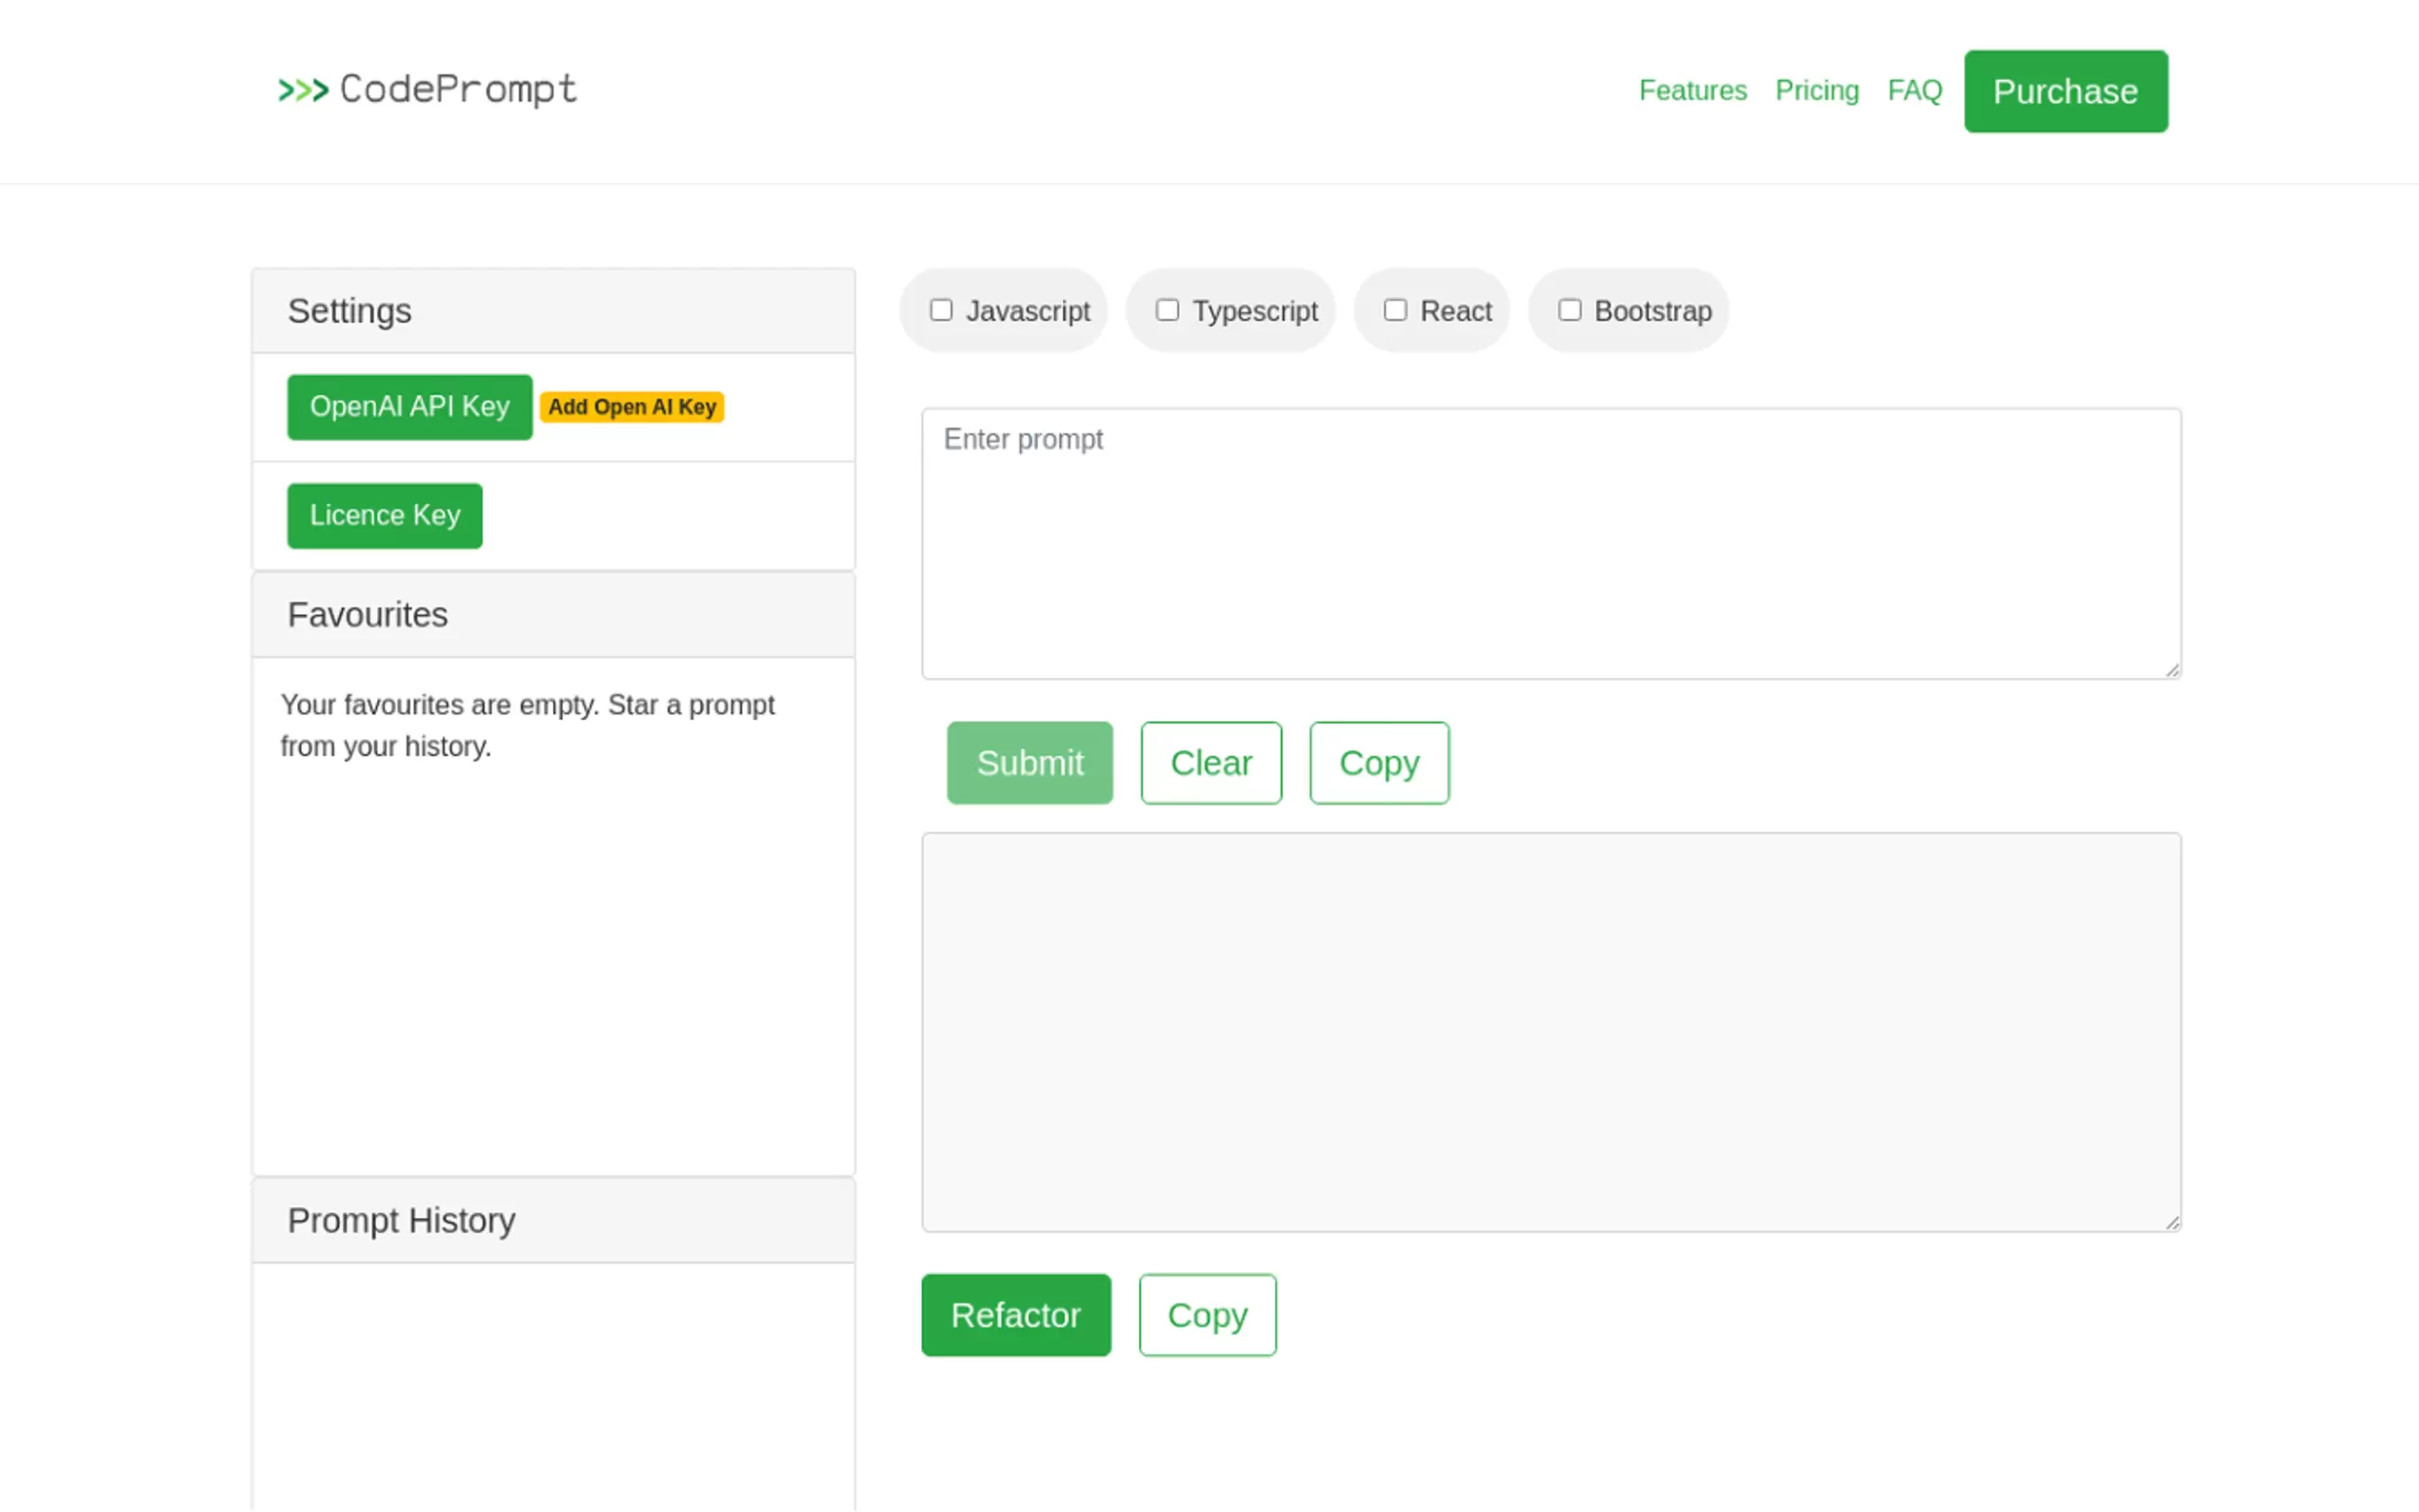Screen dimensions: 2419x1512
Task: Click inside the output result area
Action: coord(1550,1031)
